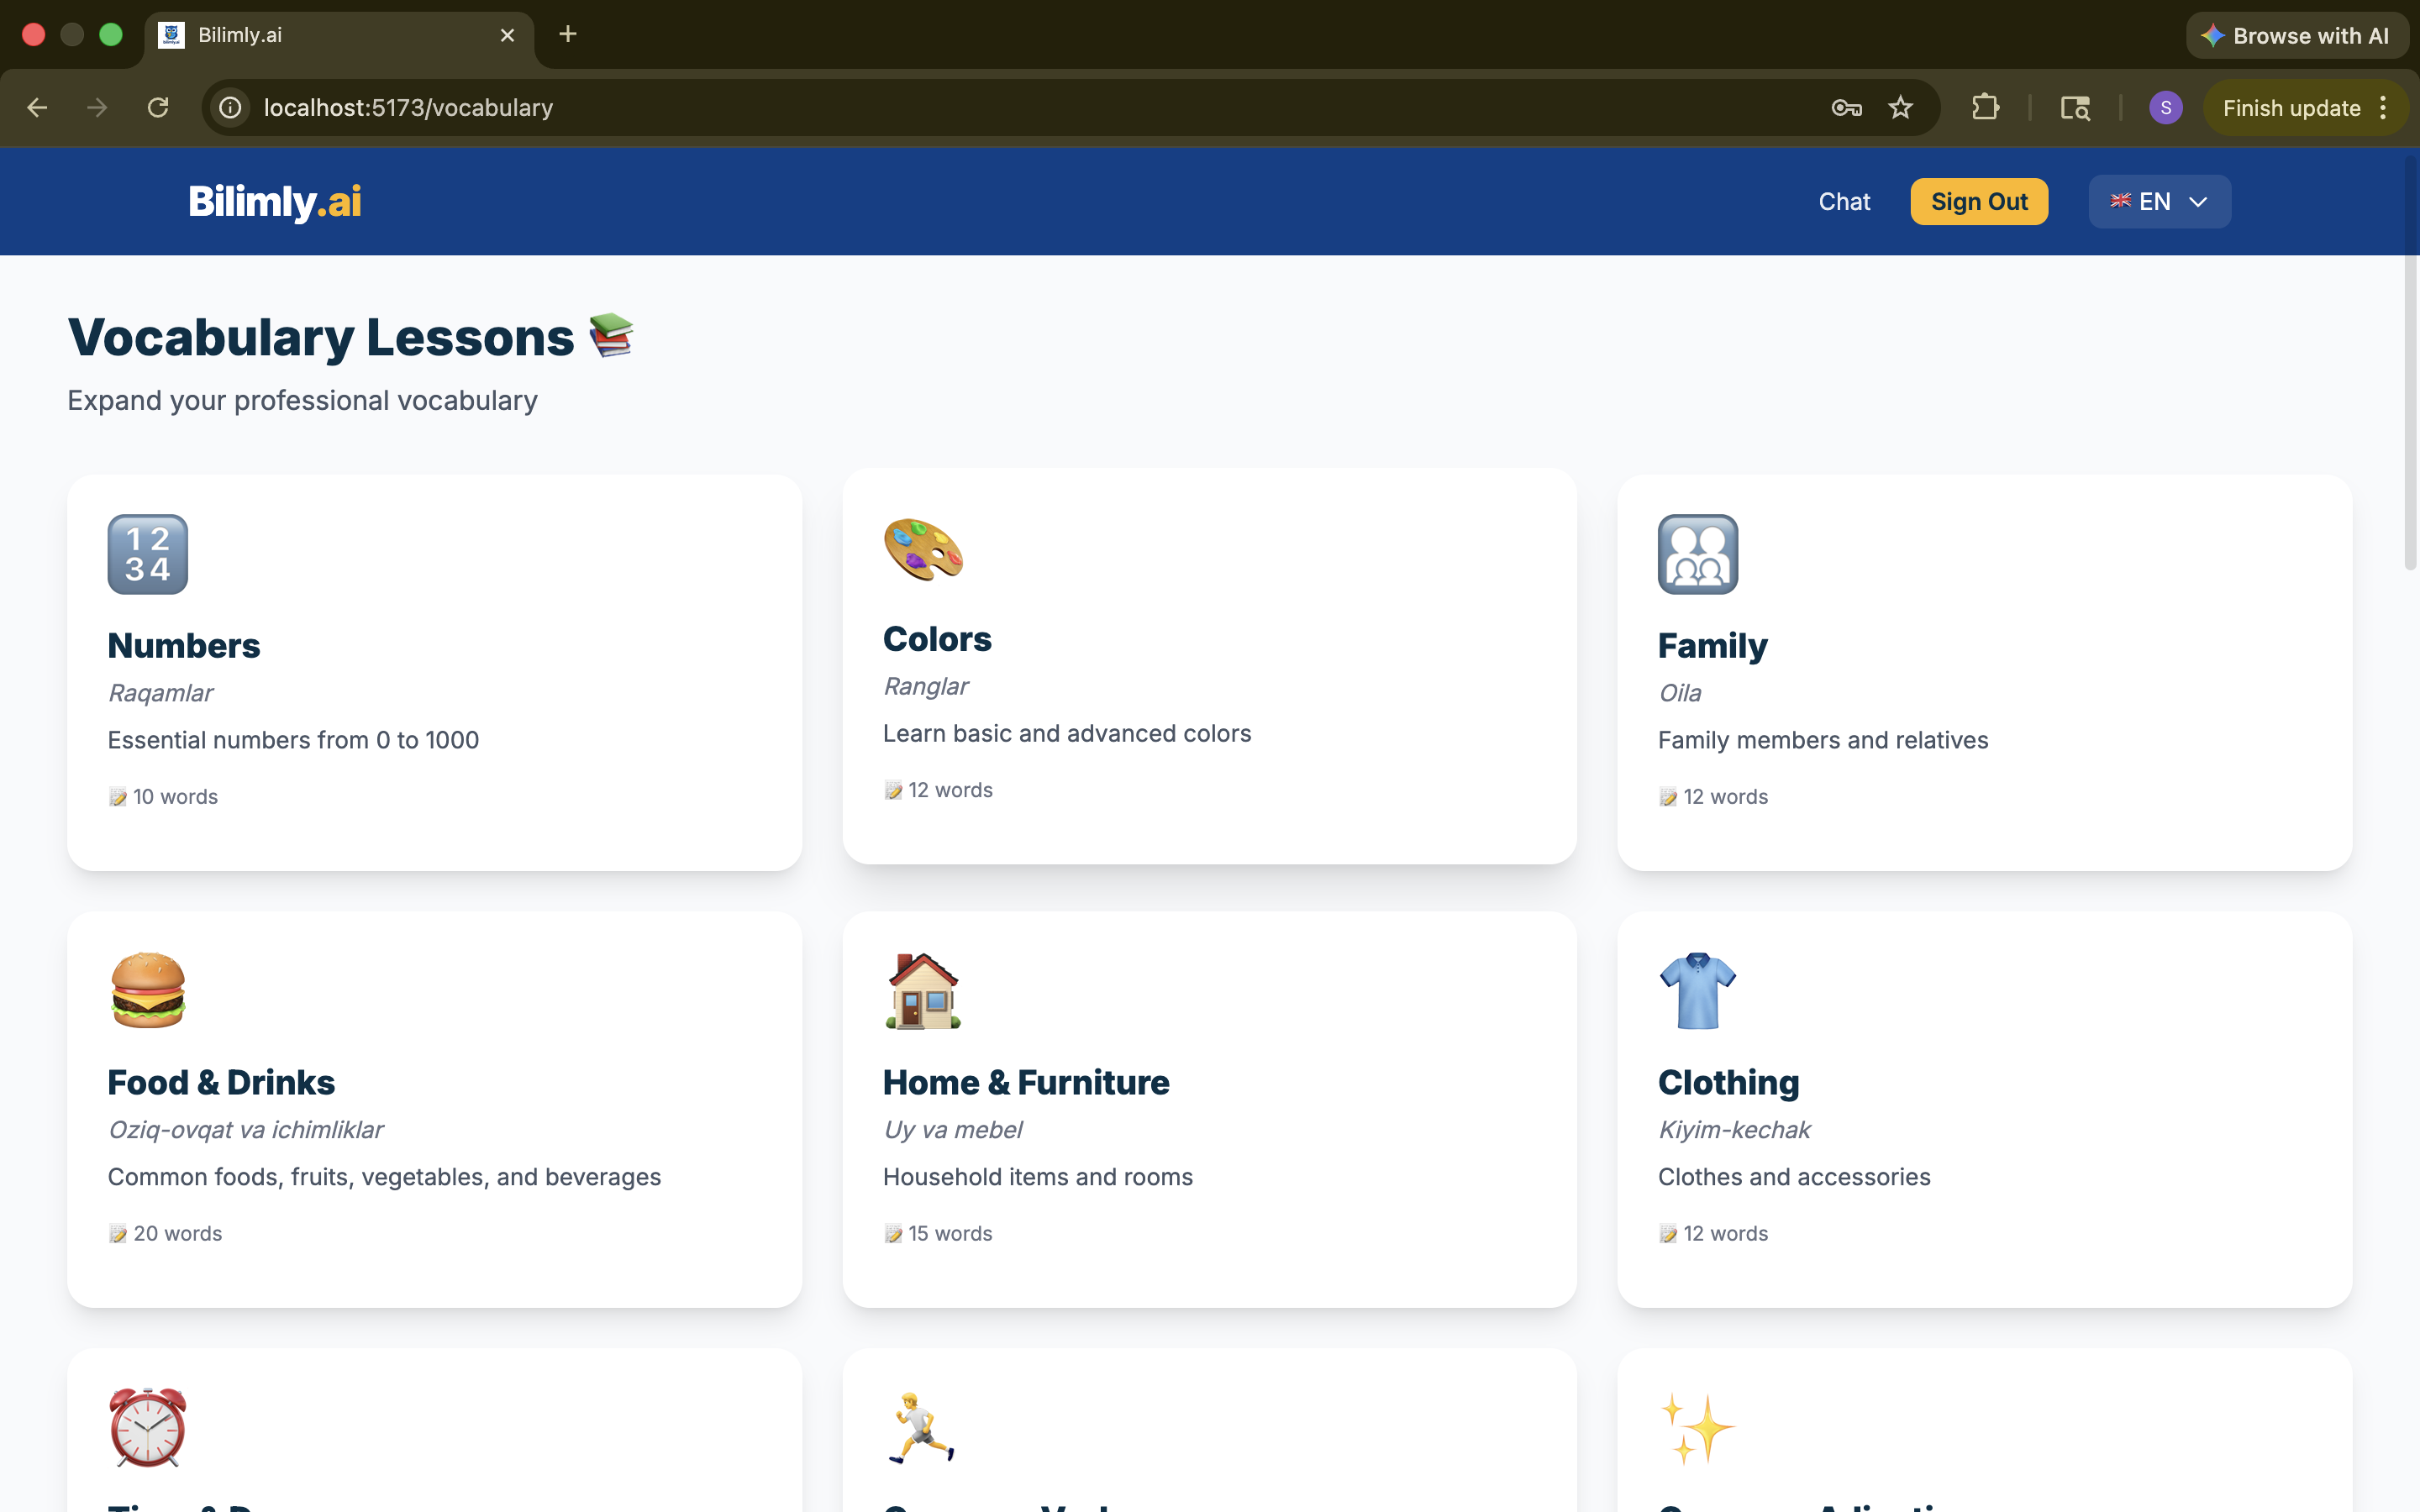Click the Sign Out button
This screenshot has height=1512, width=2420.
click(x=1978, y=201)
